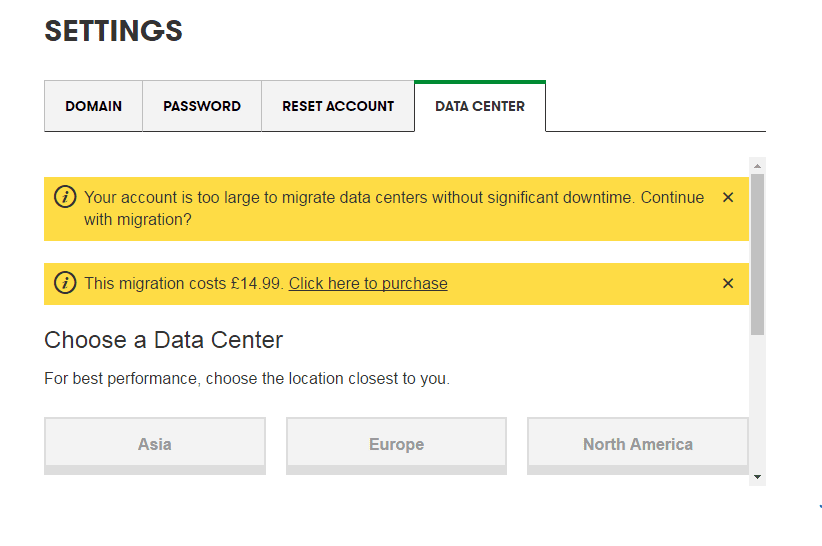Open the Domain settings tab
Viewport: 822px width, 546px height.
(x=94, y=106)
